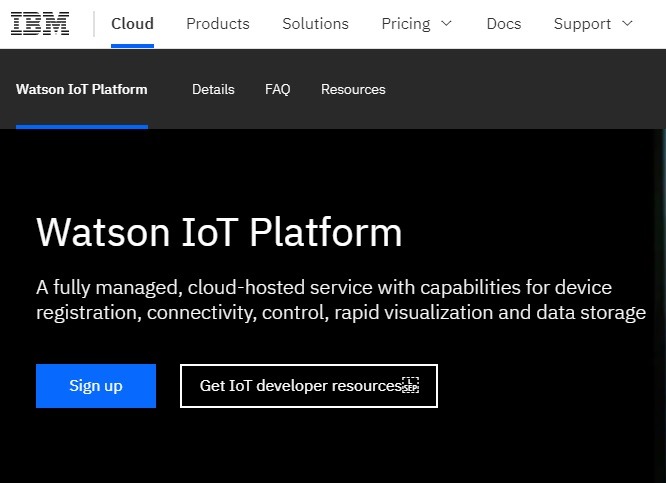Open the Cloud tab in top navigation
This screenshot has height=483, width=666.
[132, 24]
